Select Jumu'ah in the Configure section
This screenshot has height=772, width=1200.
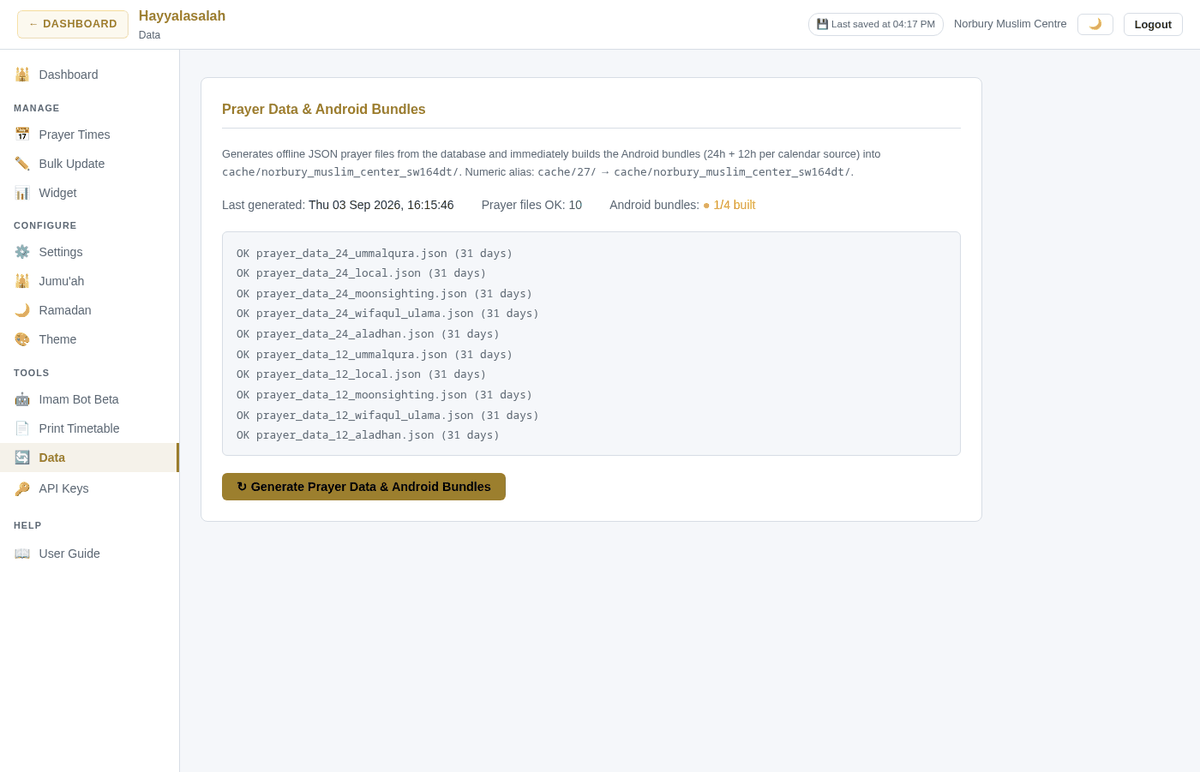90,281
